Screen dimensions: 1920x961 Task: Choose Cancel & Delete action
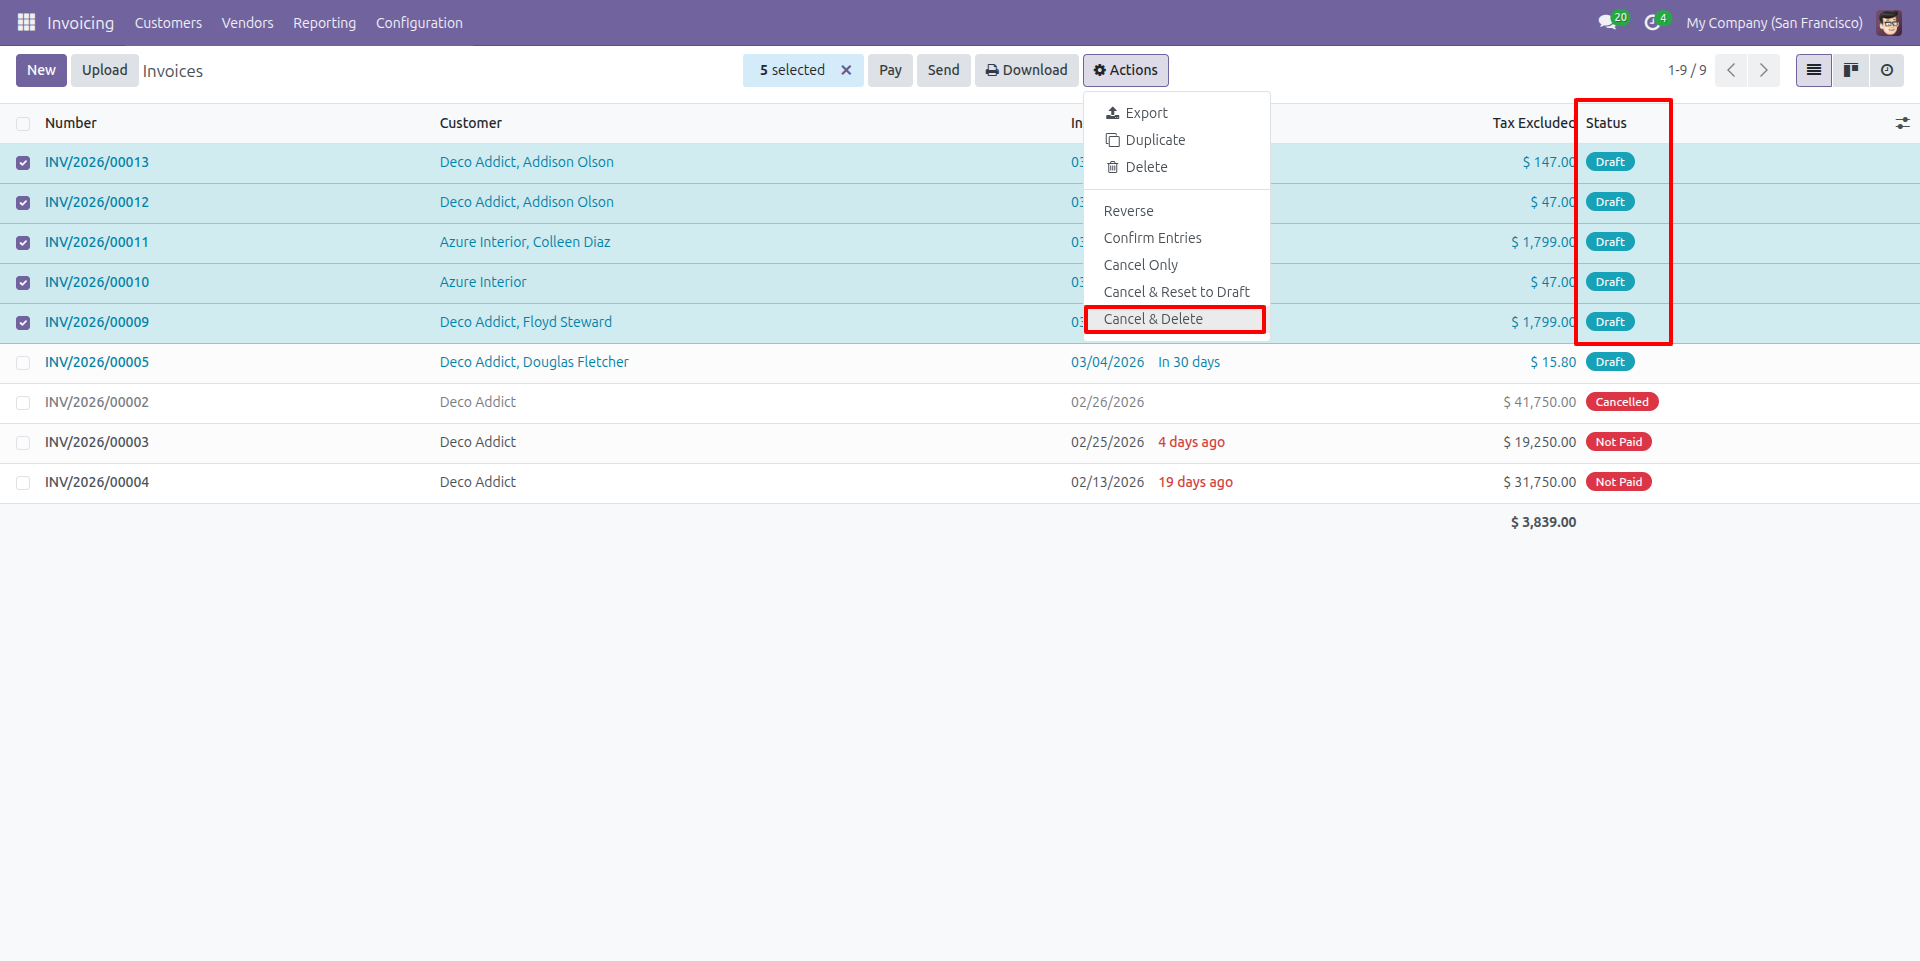(x=1177, y=319)
